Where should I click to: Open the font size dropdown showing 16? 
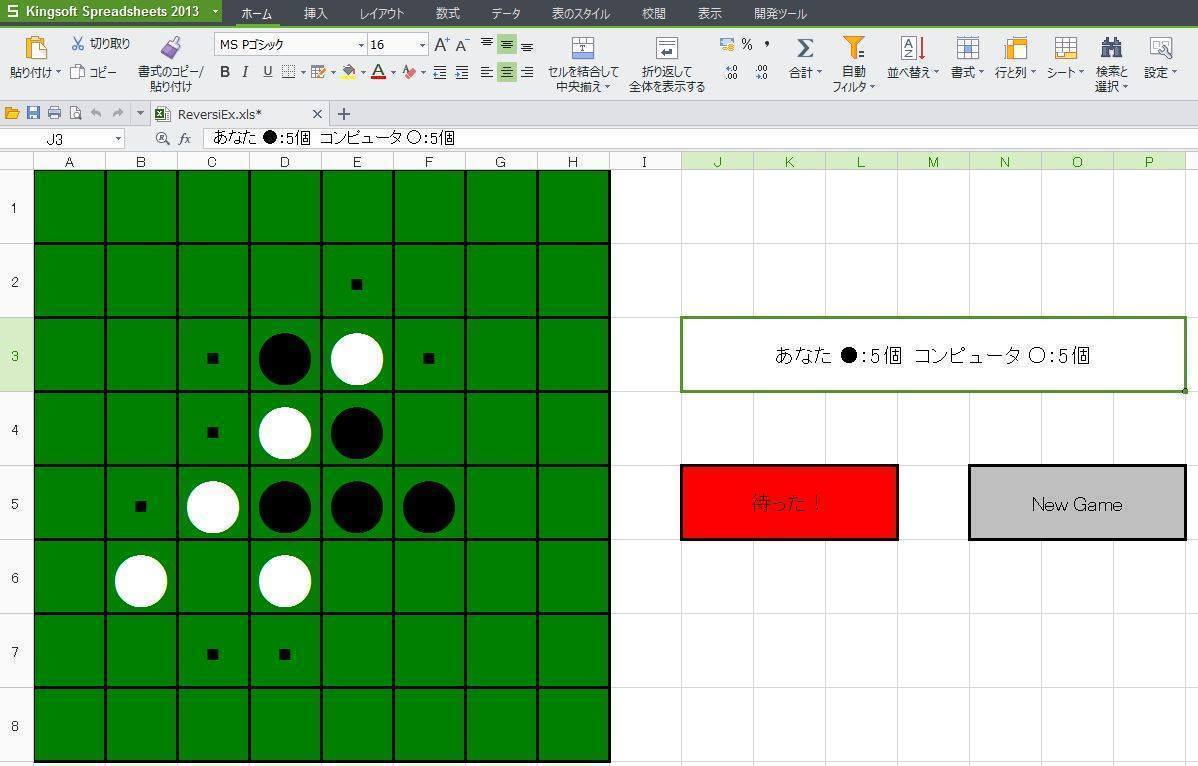[x=422, y=45]
